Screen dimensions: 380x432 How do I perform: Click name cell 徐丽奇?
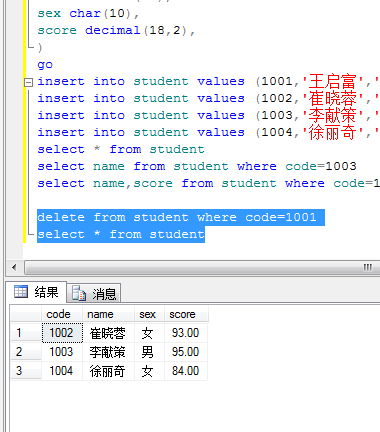click(x=108, y=371)
